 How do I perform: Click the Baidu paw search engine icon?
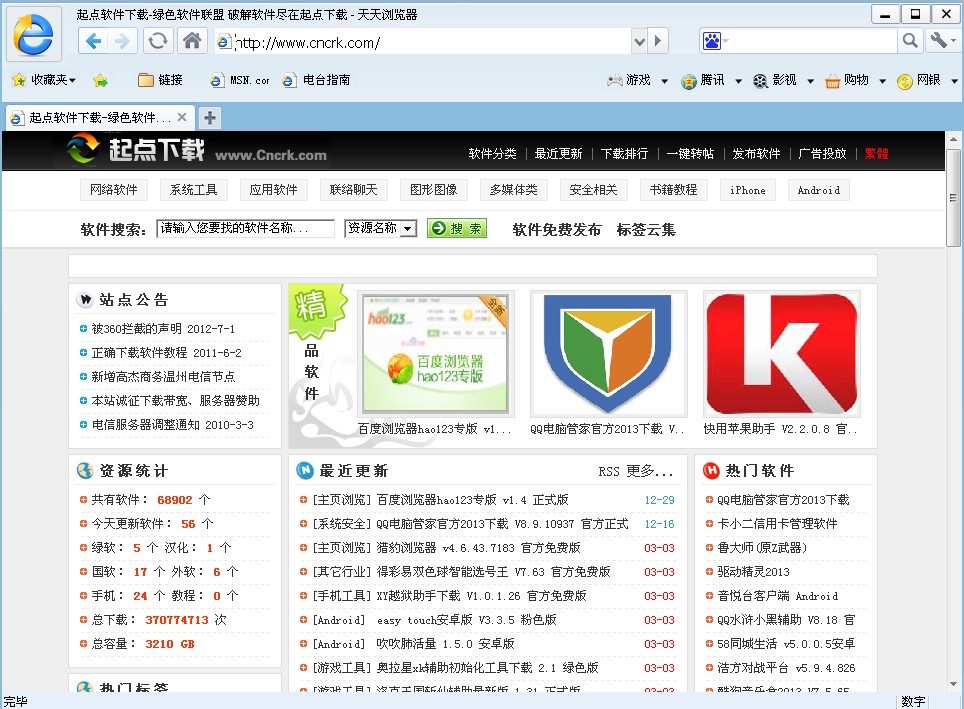tap(711, 41)
